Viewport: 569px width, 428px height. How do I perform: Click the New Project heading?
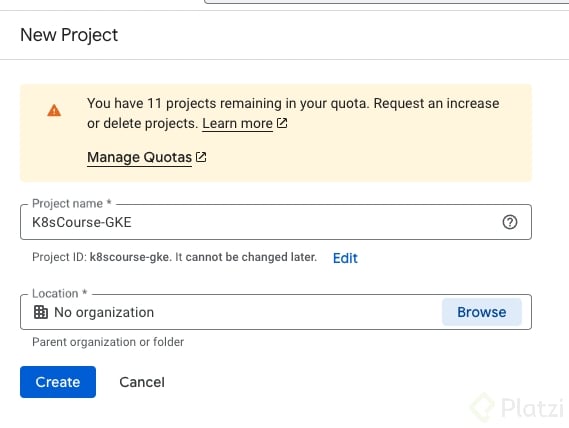(69, 35)
